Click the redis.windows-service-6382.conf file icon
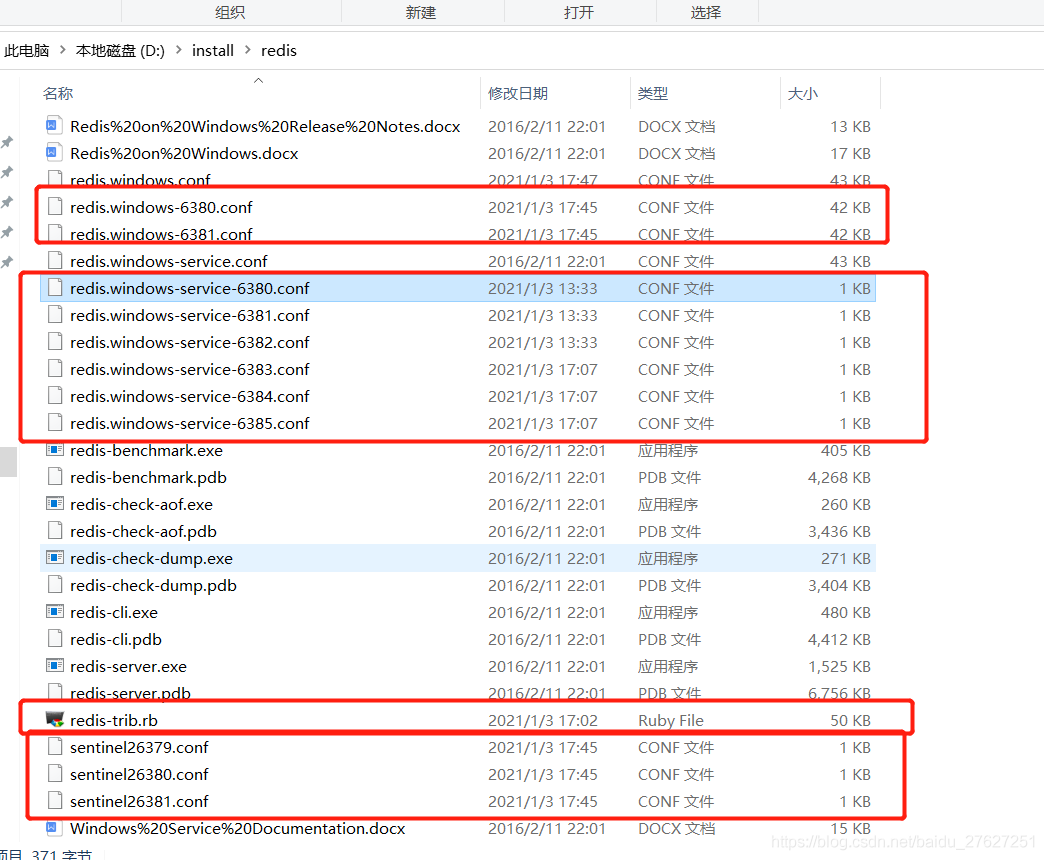 pyautogui.click(x=55, y=341)
